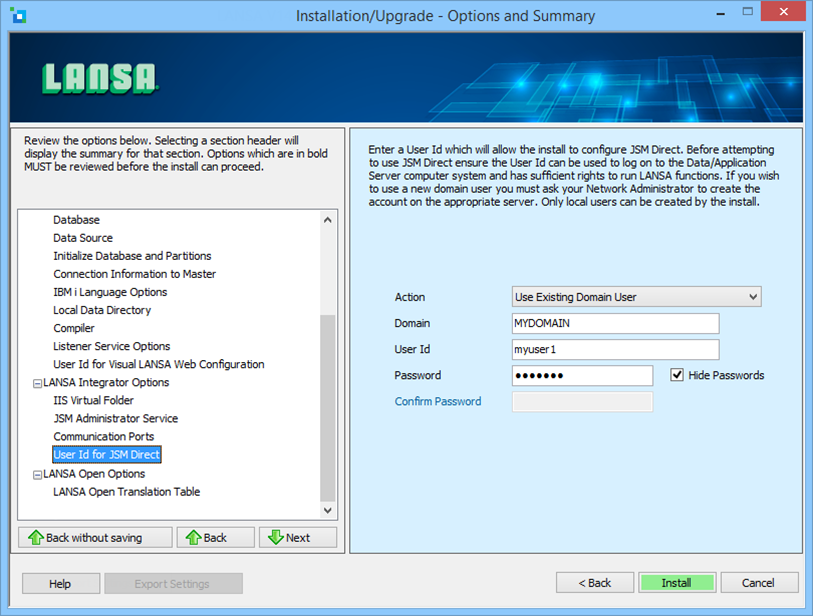Click the green up arrow on Back without saving
This screenshot has width=813, height=616.
[35, 538]
